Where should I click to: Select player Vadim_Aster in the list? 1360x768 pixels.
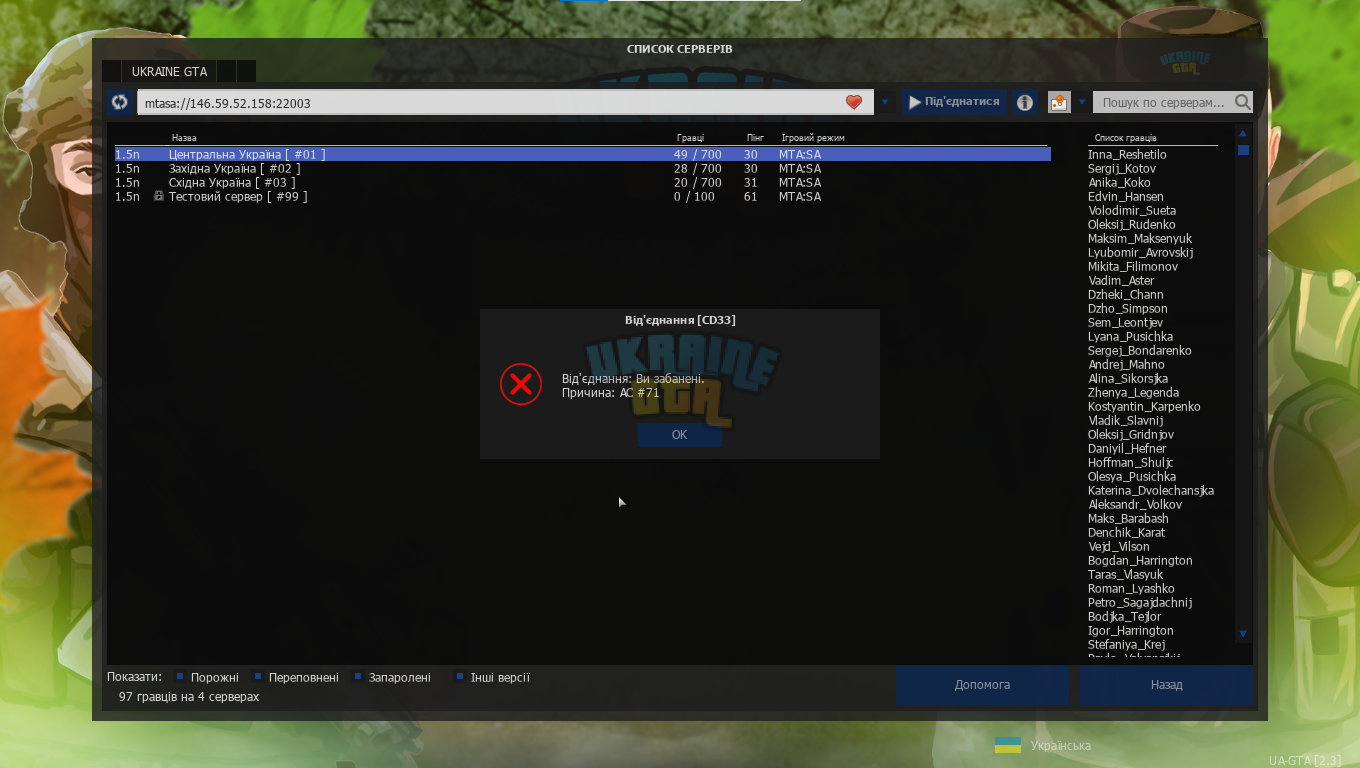point(1121,281)
